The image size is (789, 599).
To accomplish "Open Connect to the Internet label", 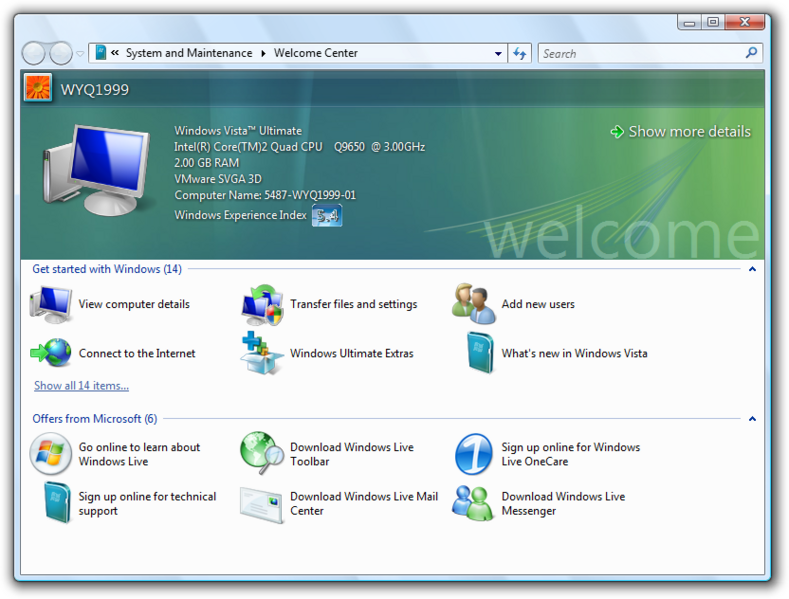I will click(137, 353).
